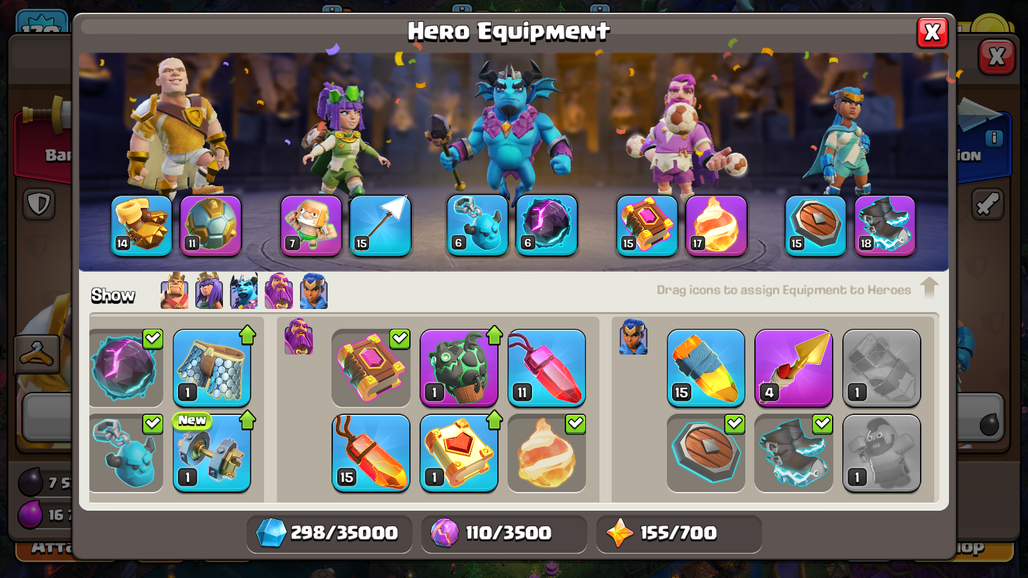Pick the New equipment with upgrade arrow
This screenshot has width=1028, height=578.
coord(212,453)
